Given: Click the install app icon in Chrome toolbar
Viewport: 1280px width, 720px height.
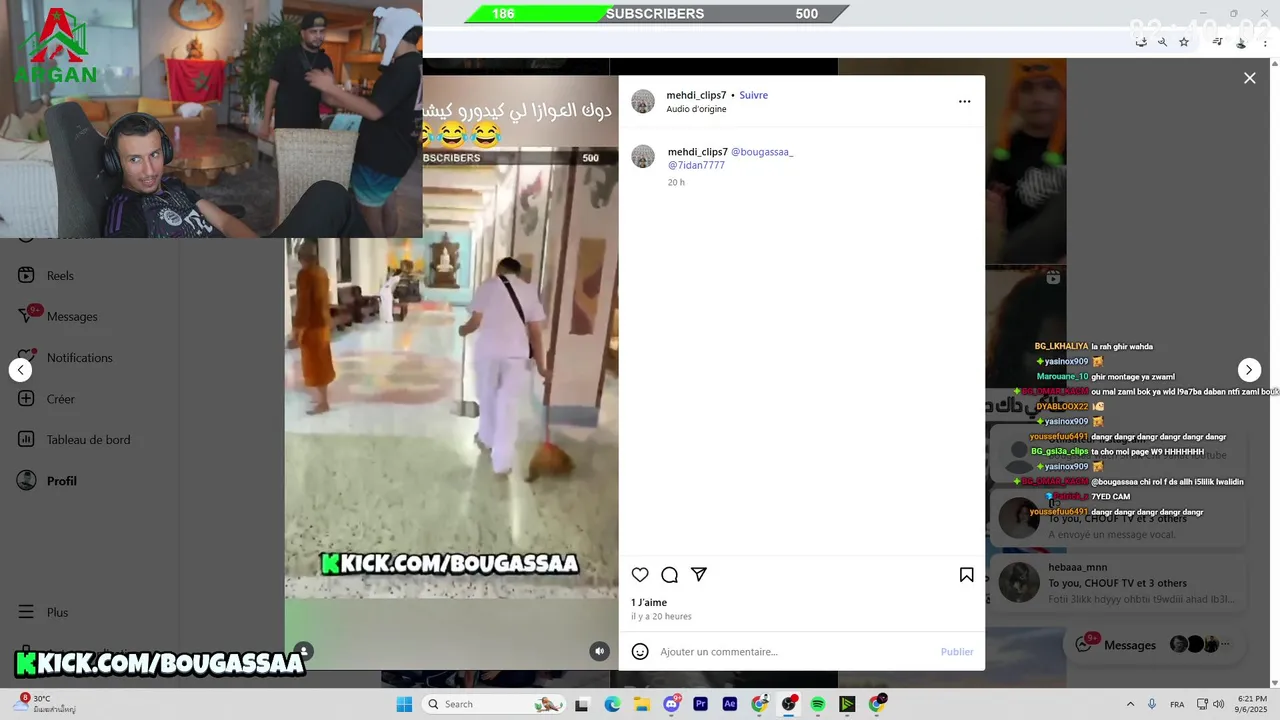Looking at the screenshot, I should click(1141, 42).
